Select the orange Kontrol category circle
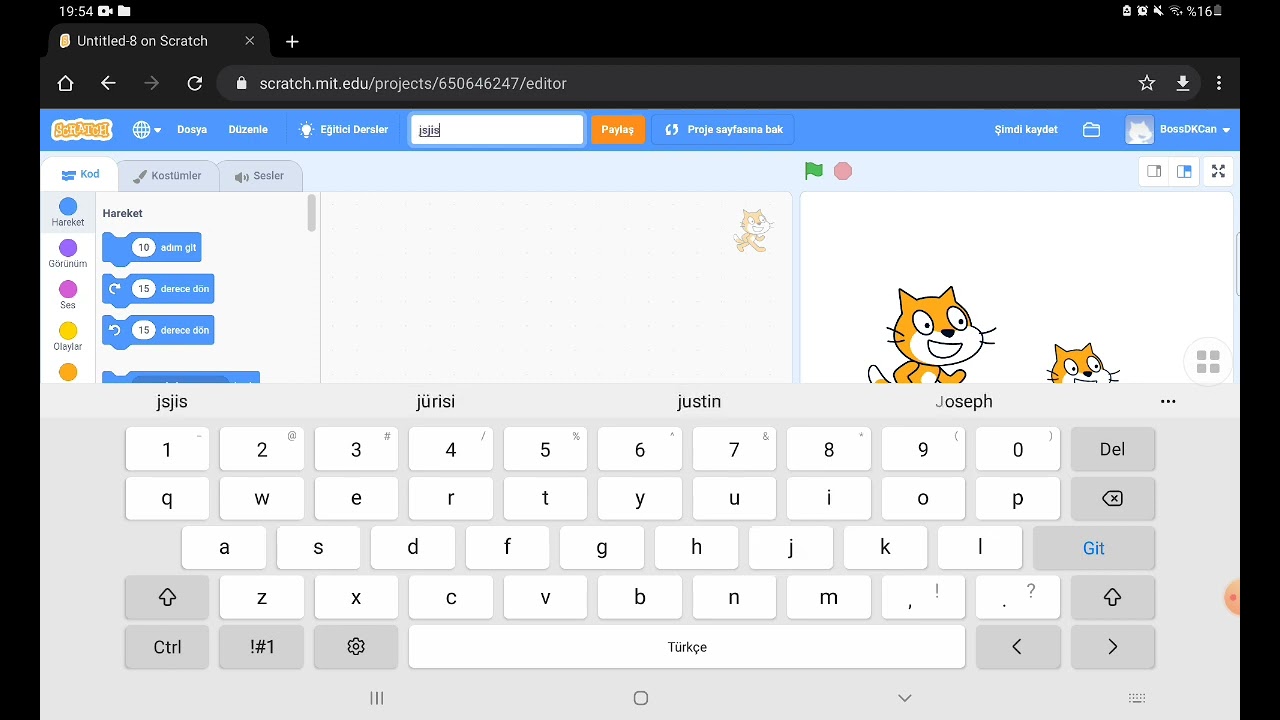The height and width of the screenshot is (720, 1280). click(68, 372)
